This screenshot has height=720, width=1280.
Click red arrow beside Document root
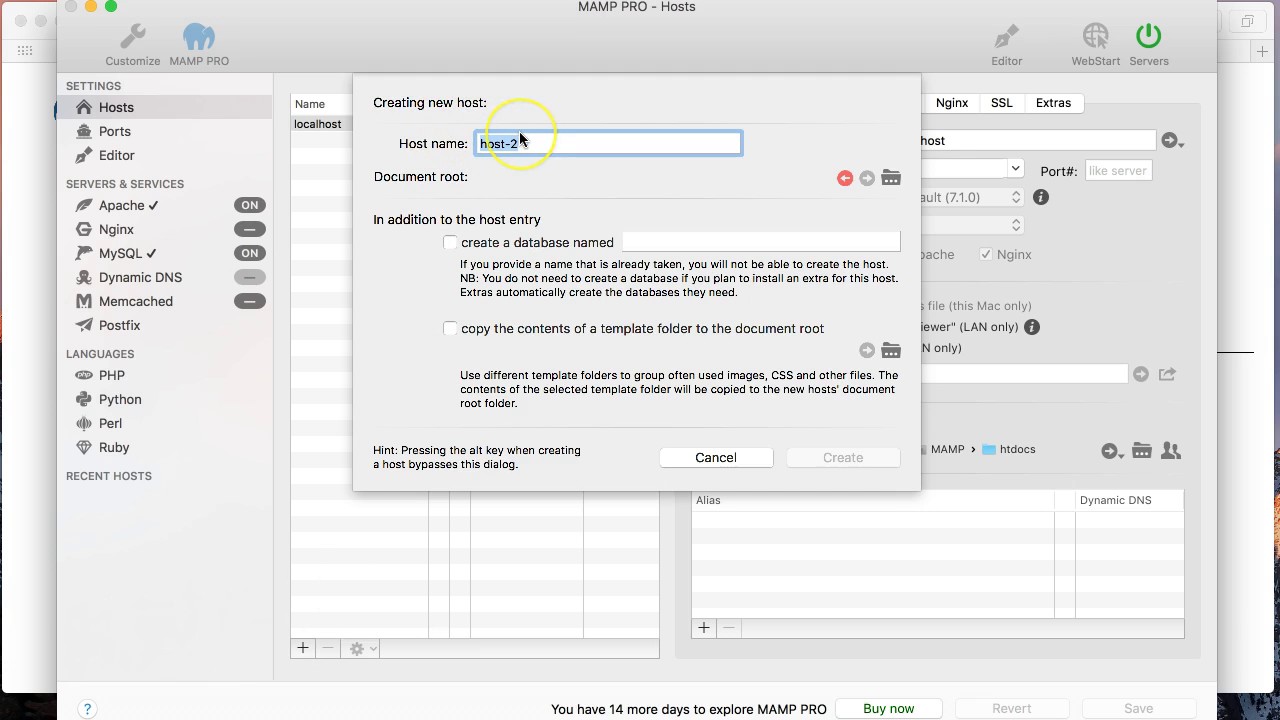(x=845, y=178)
